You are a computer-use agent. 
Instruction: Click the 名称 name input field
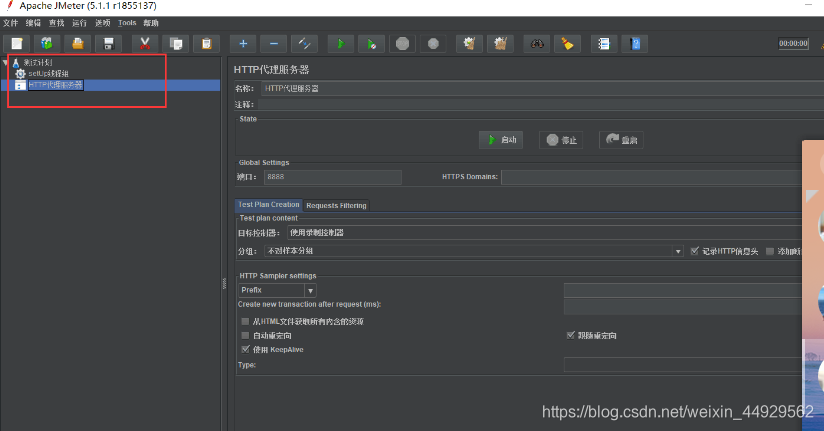(x=542, y=88)
